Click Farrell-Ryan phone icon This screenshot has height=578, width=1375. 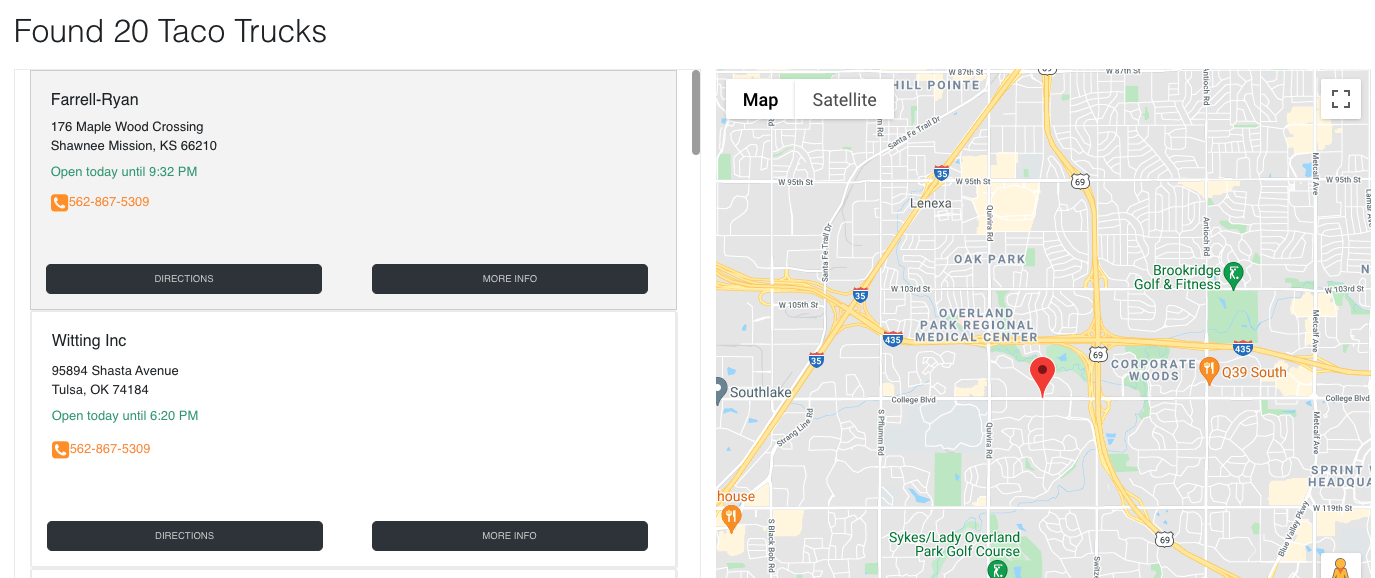pos(59,203)
